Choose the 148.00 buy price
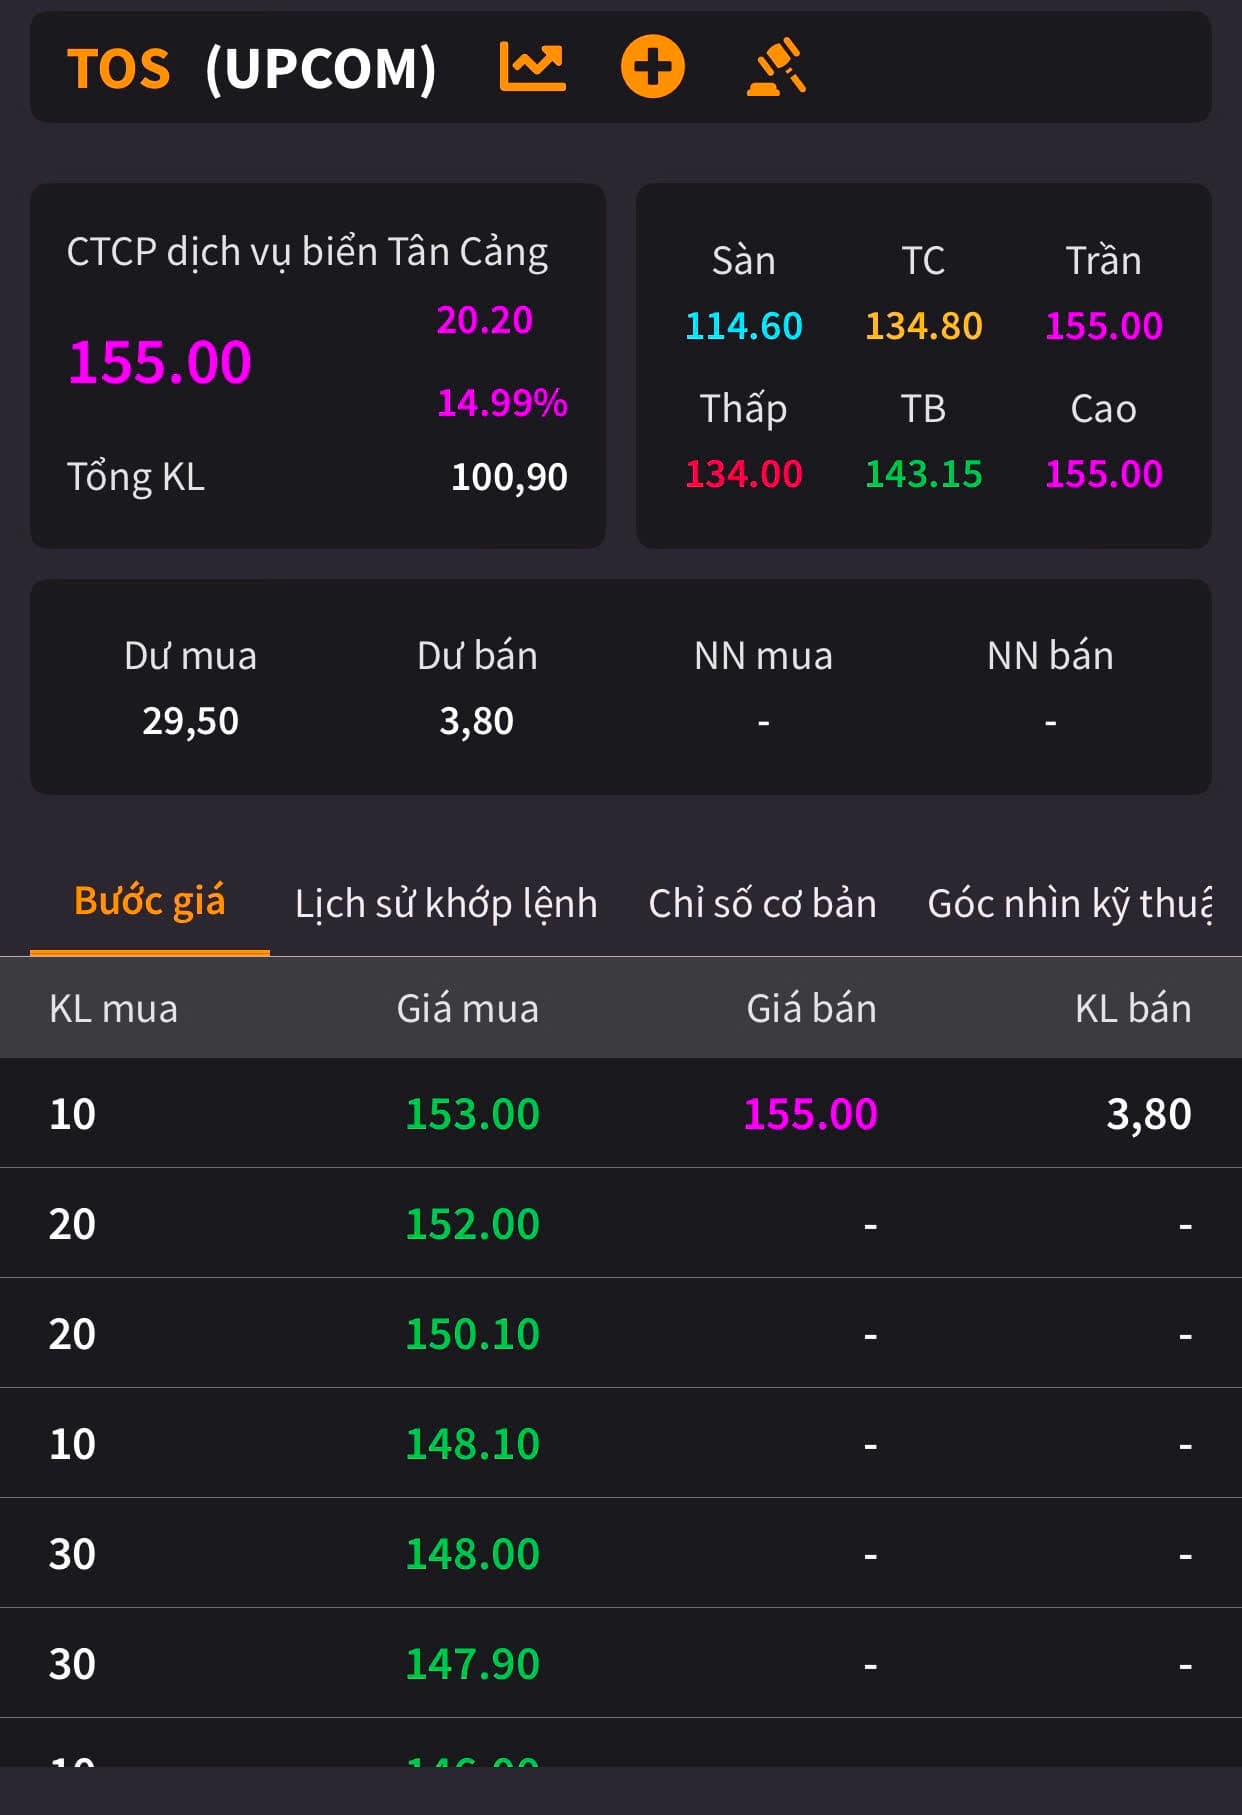Viewport: 1242px width, 1815px height. point(472,1554)
